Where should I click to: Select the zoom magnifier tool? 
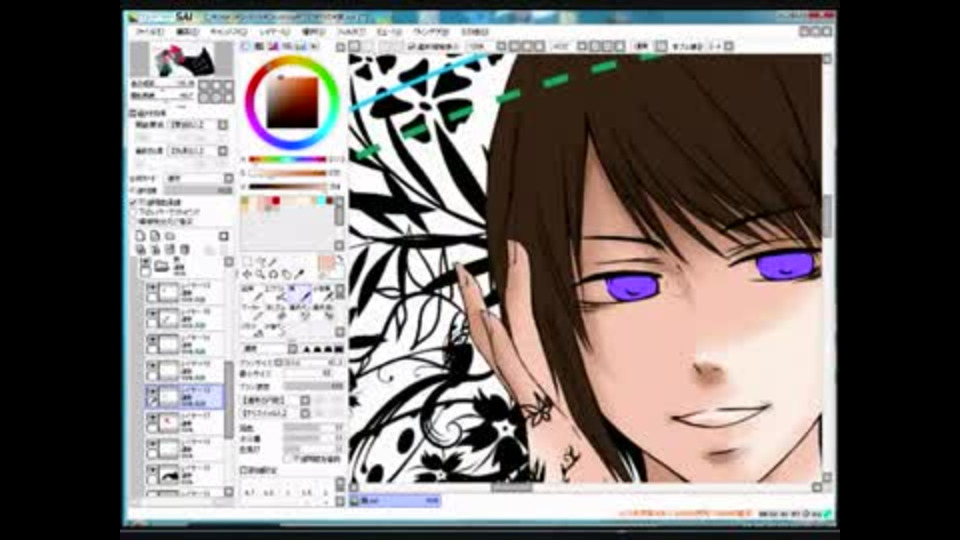(x=260, y=274)
